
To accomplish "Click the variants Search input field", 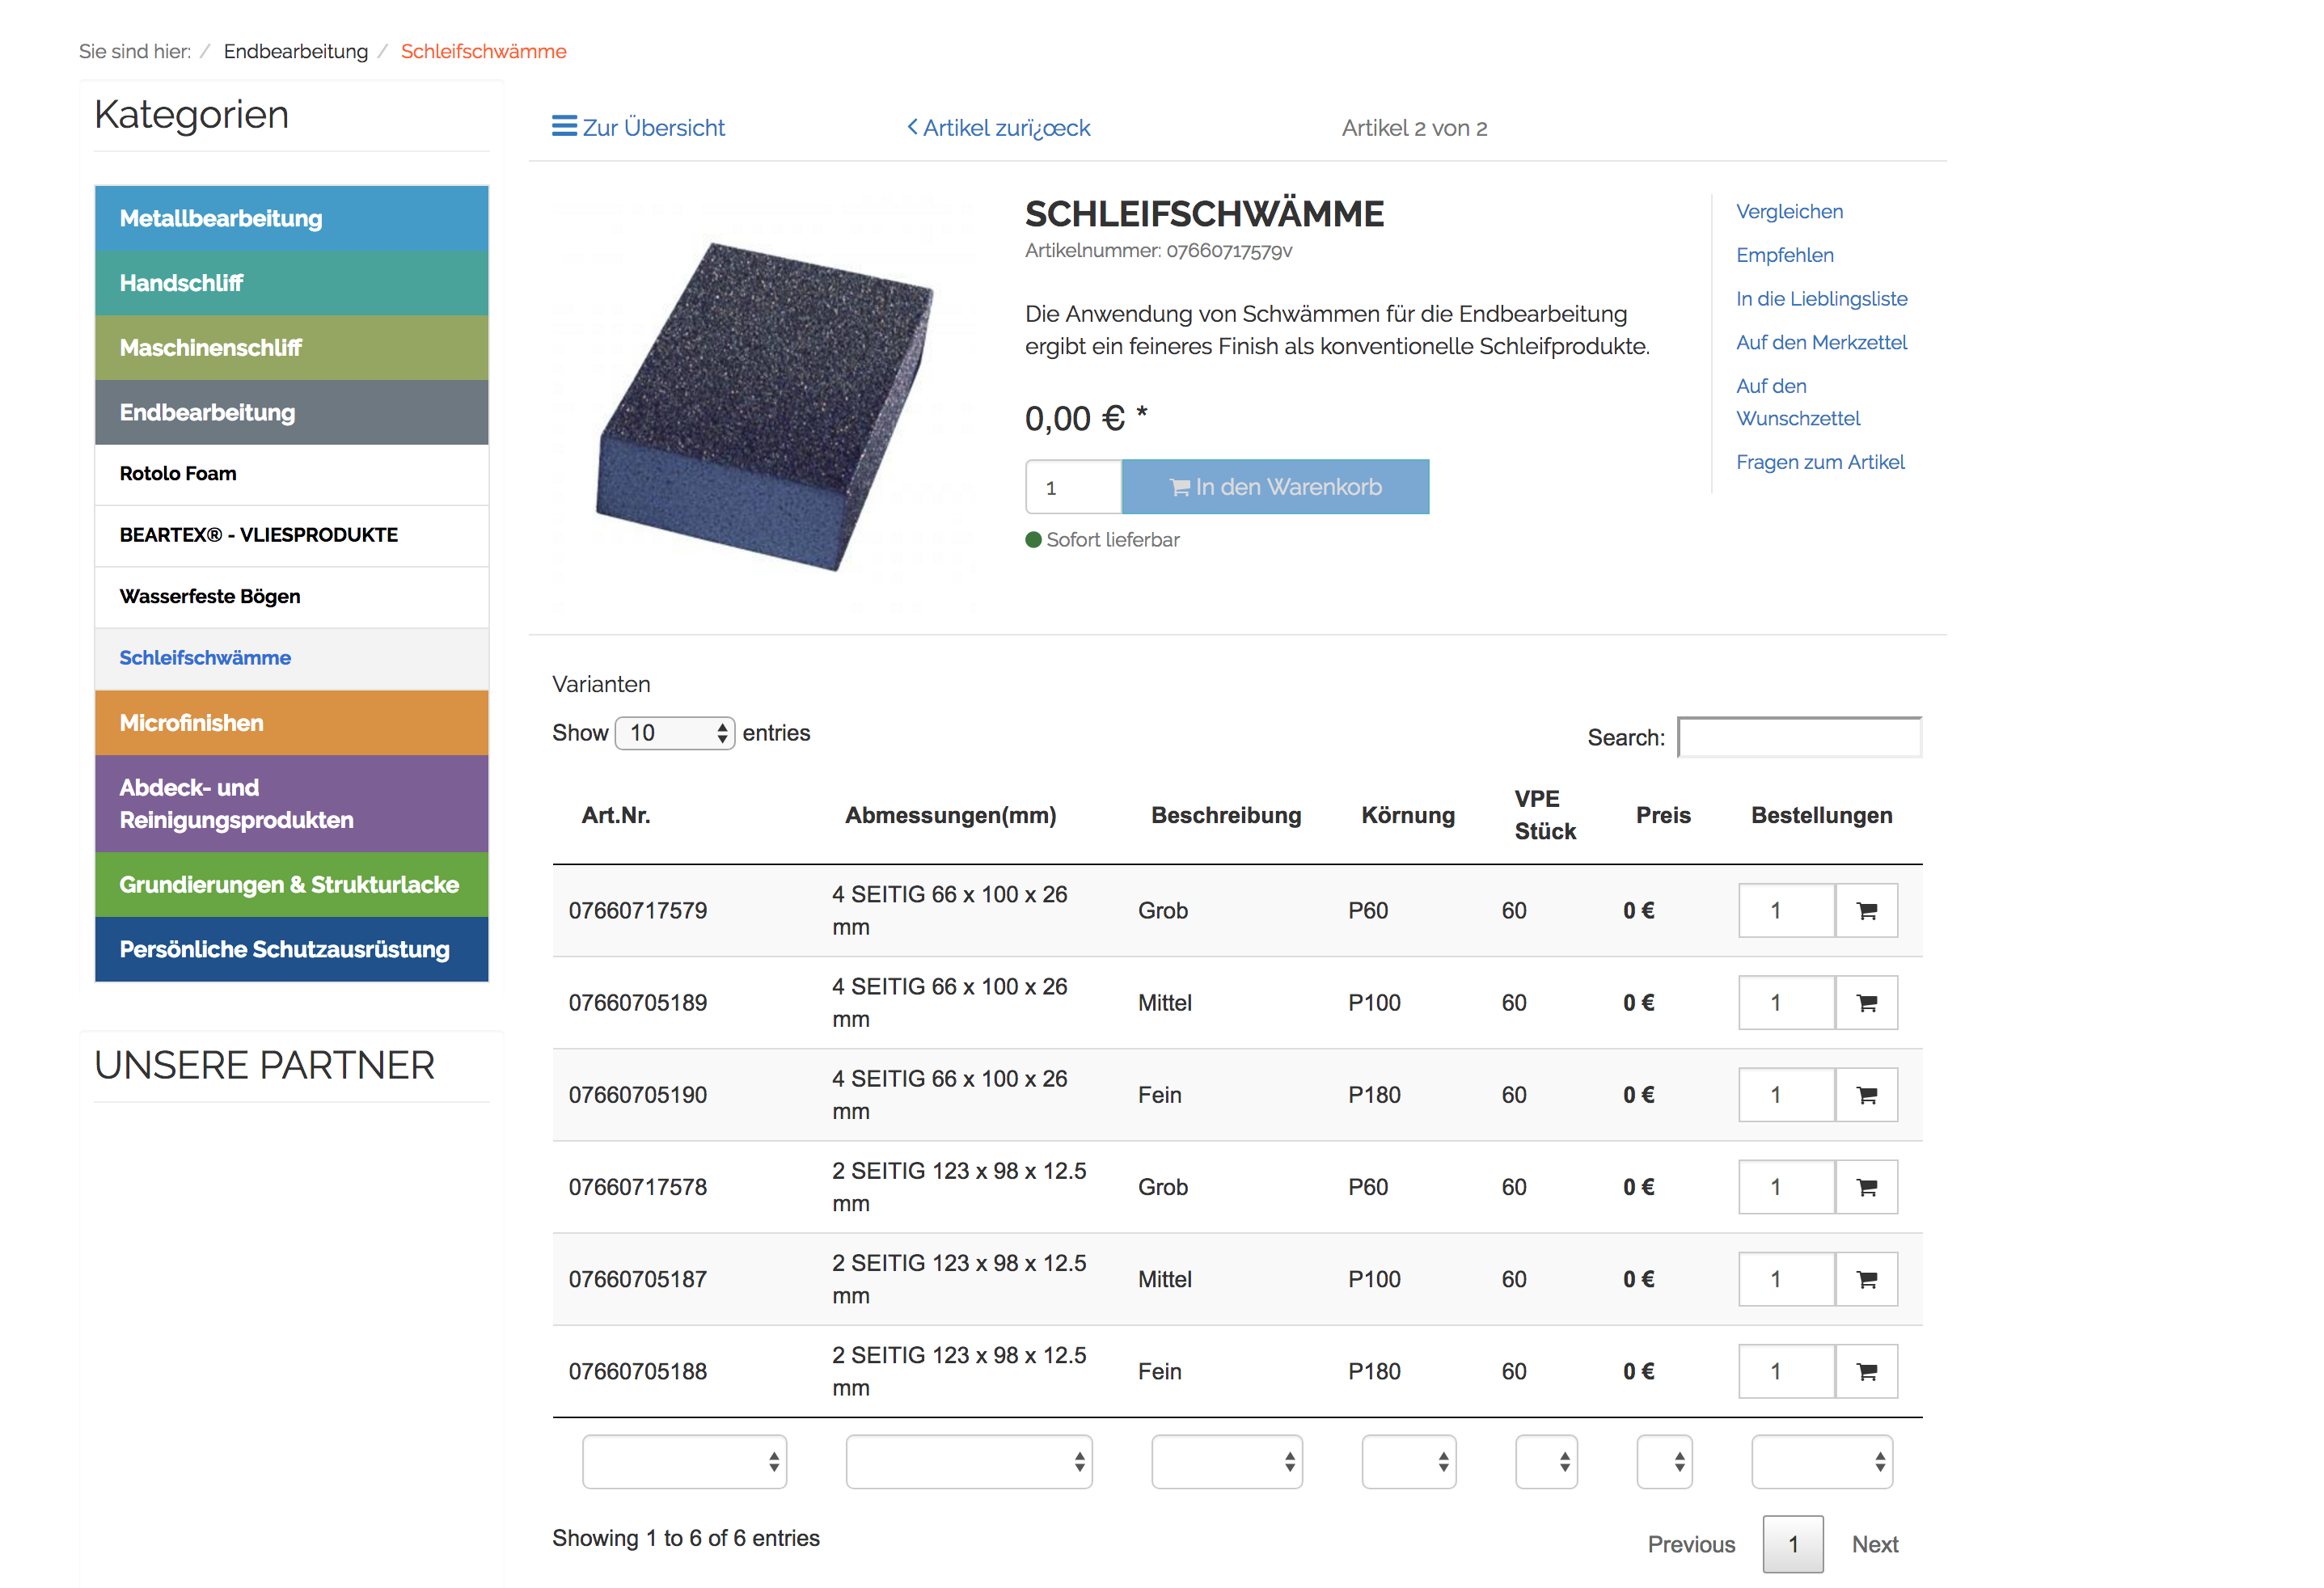I will [x=1799, y=738].
